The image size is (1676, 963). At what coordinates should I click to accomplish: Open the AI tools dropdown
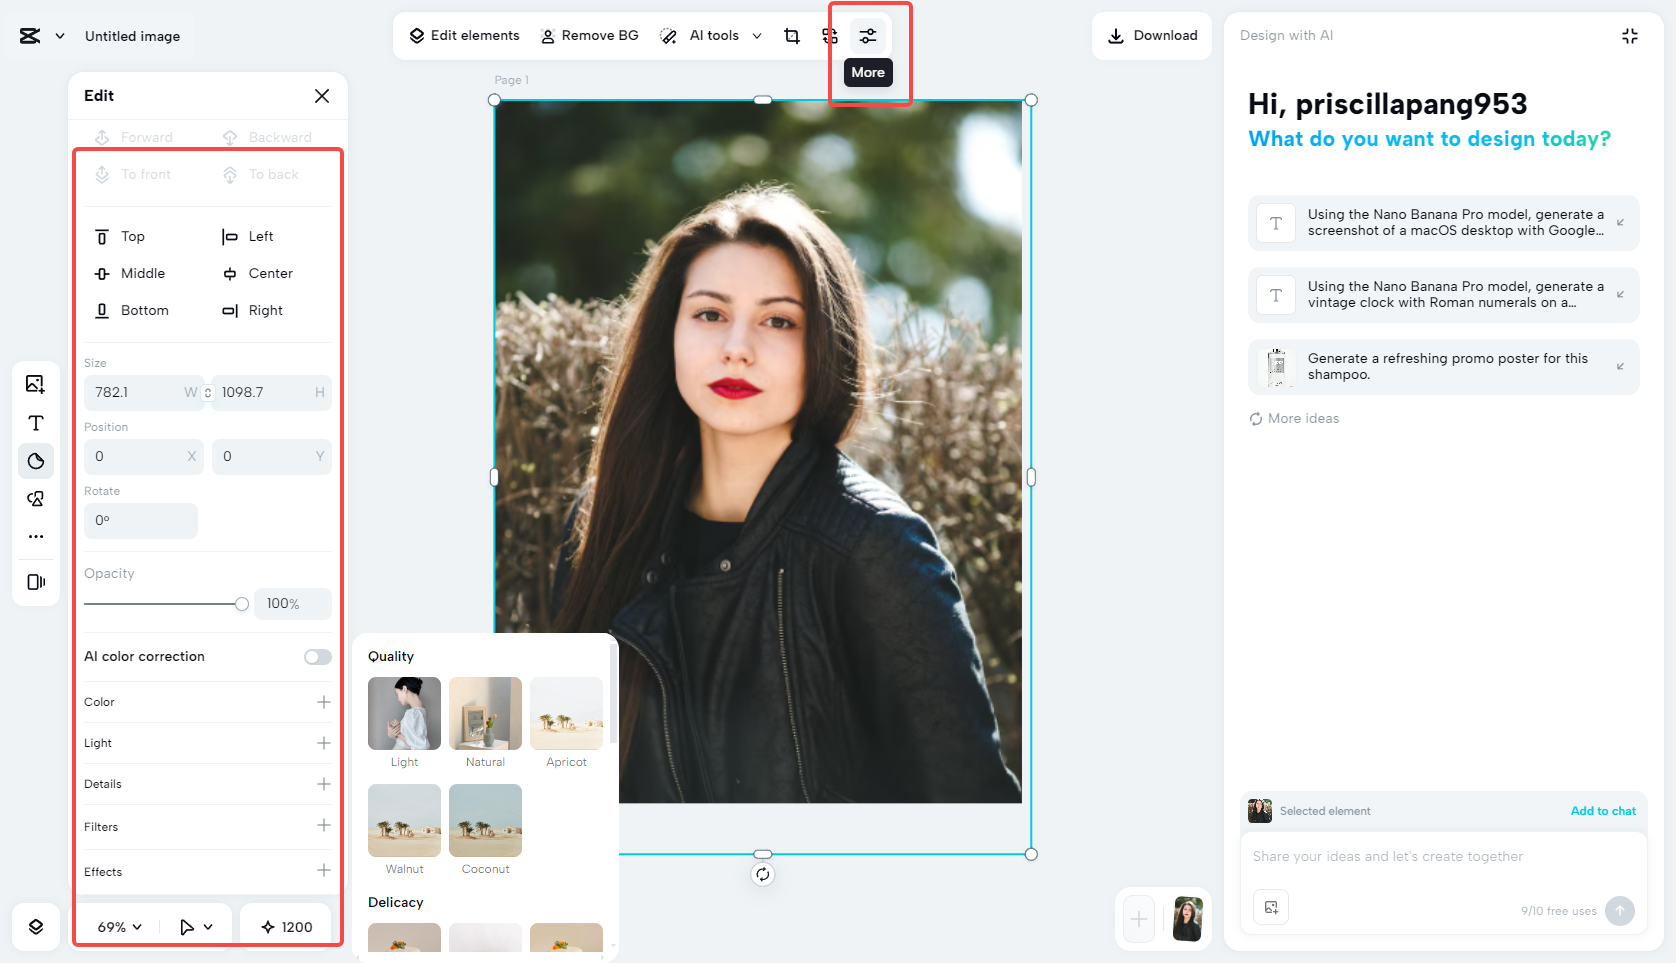(x=711, y=36)
